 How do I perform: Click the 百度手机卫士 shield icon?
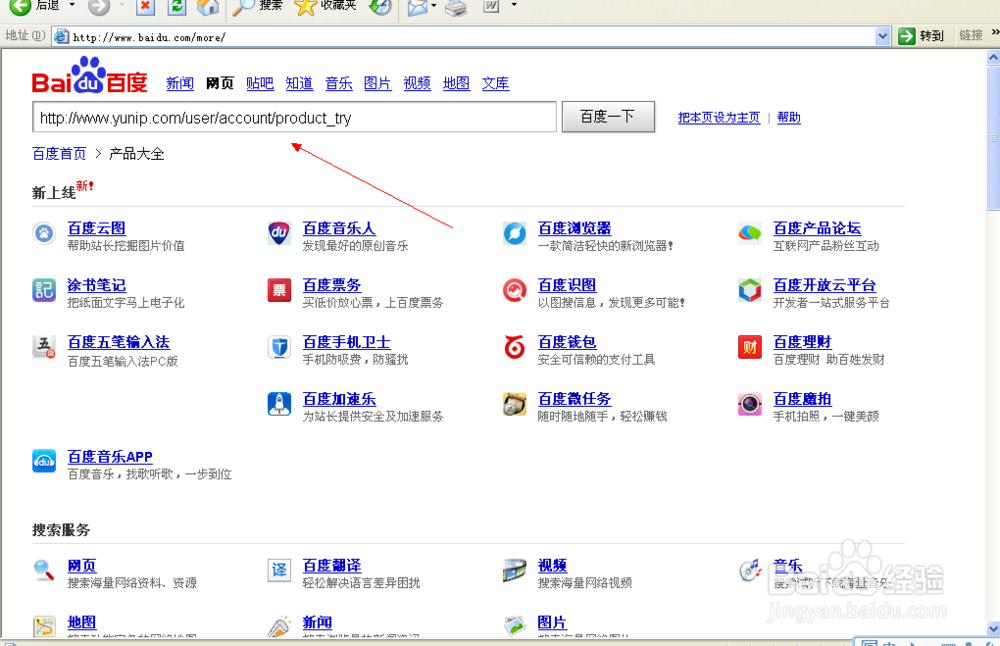click(279, 347)
